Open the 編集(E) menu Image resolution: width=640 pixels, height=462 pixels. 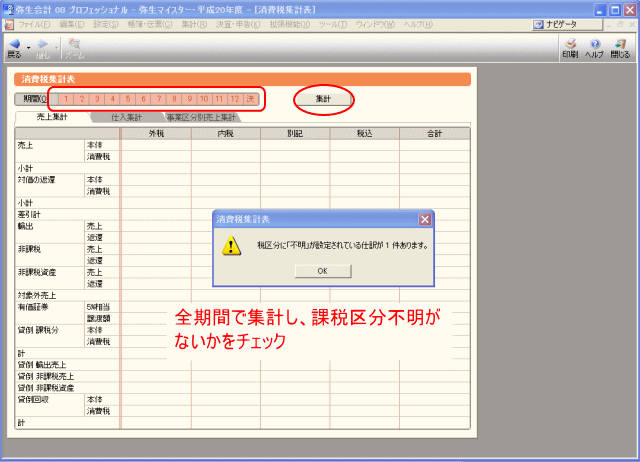[72, 24]
